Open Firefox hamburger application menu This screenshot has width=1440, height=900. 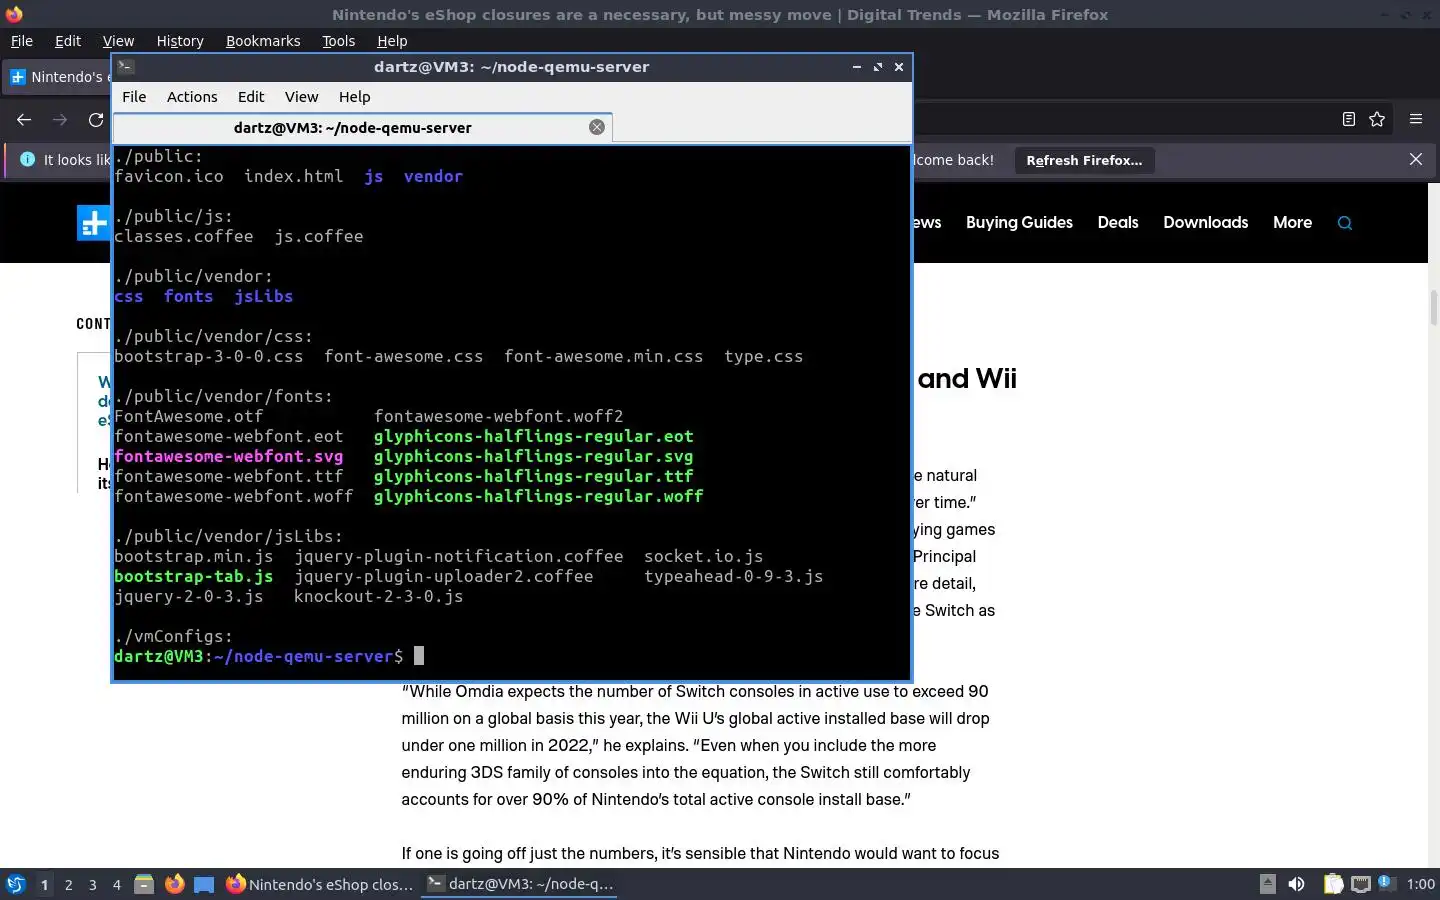pyautogui.click(x=1415, y=119)
